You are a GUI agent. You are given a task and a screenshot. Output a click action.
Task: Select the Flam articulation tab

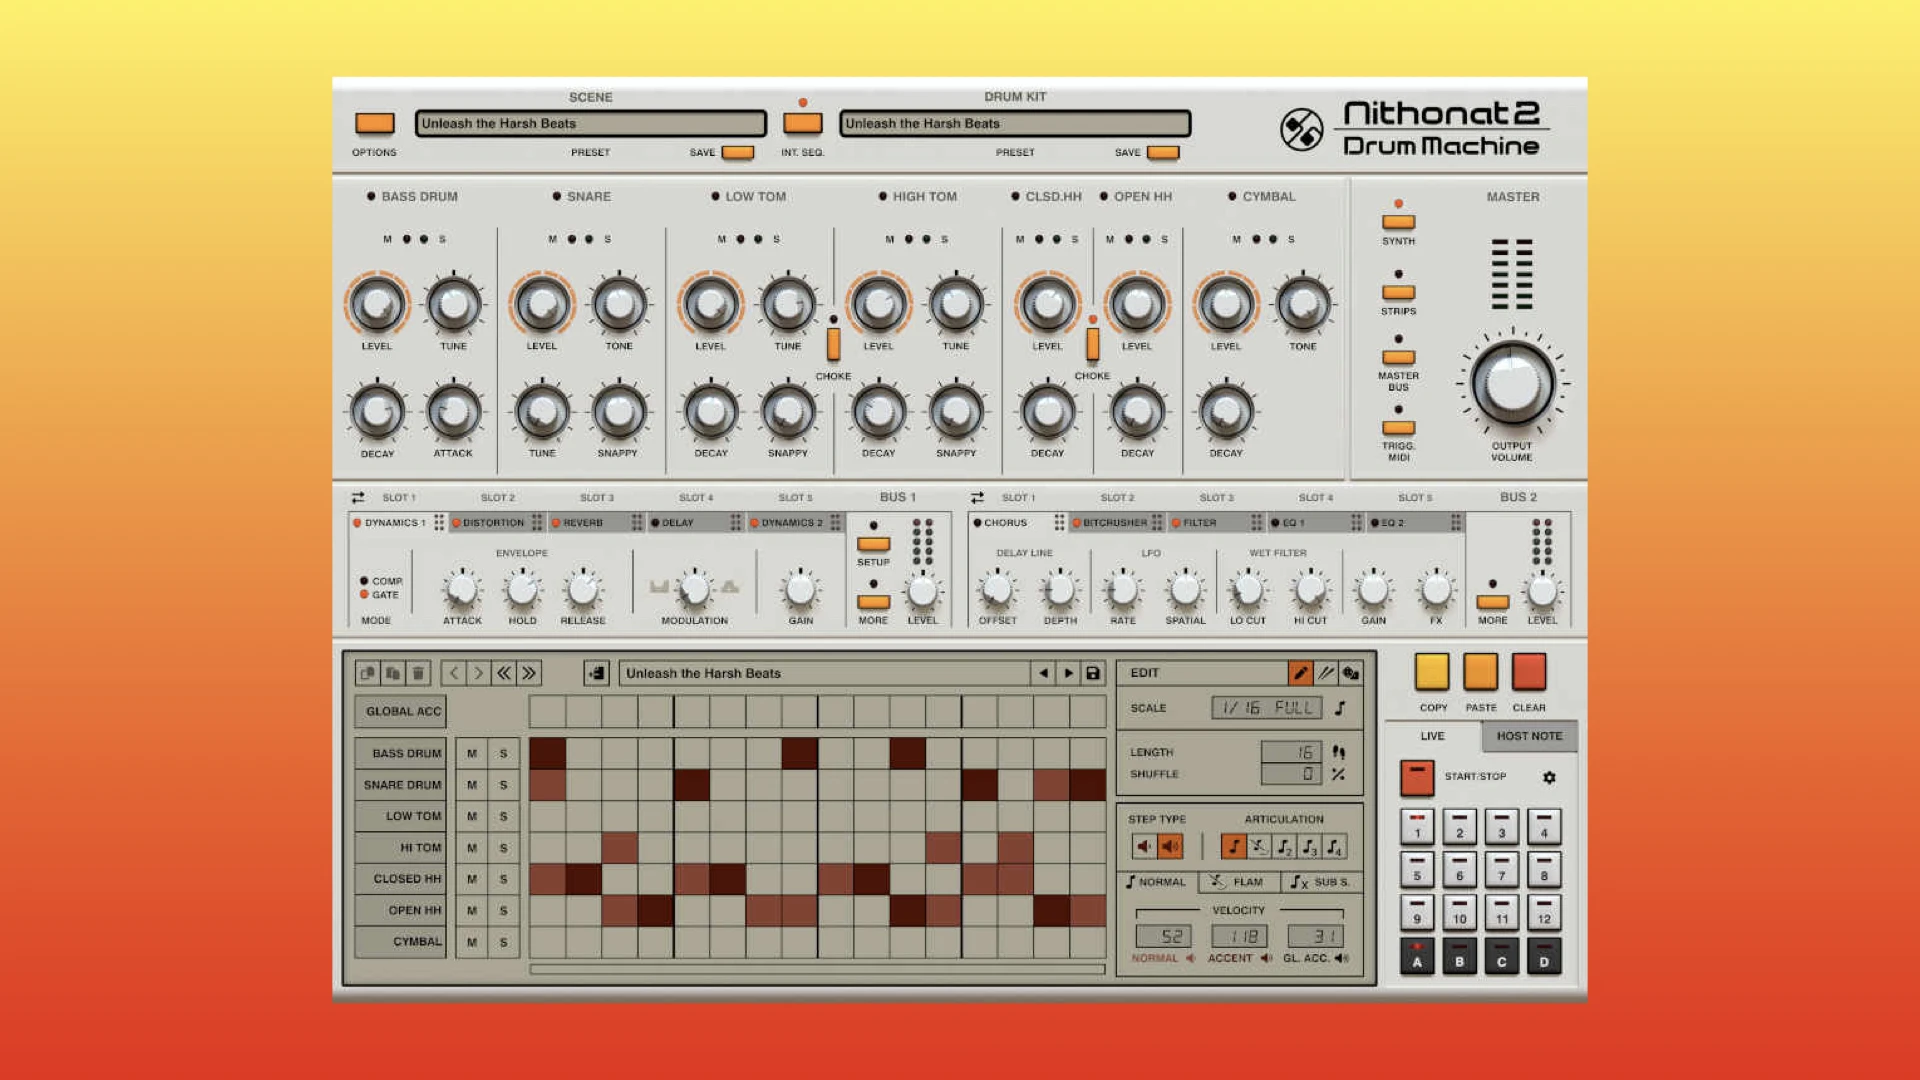pyautogui.click(x=1237, y=882)
